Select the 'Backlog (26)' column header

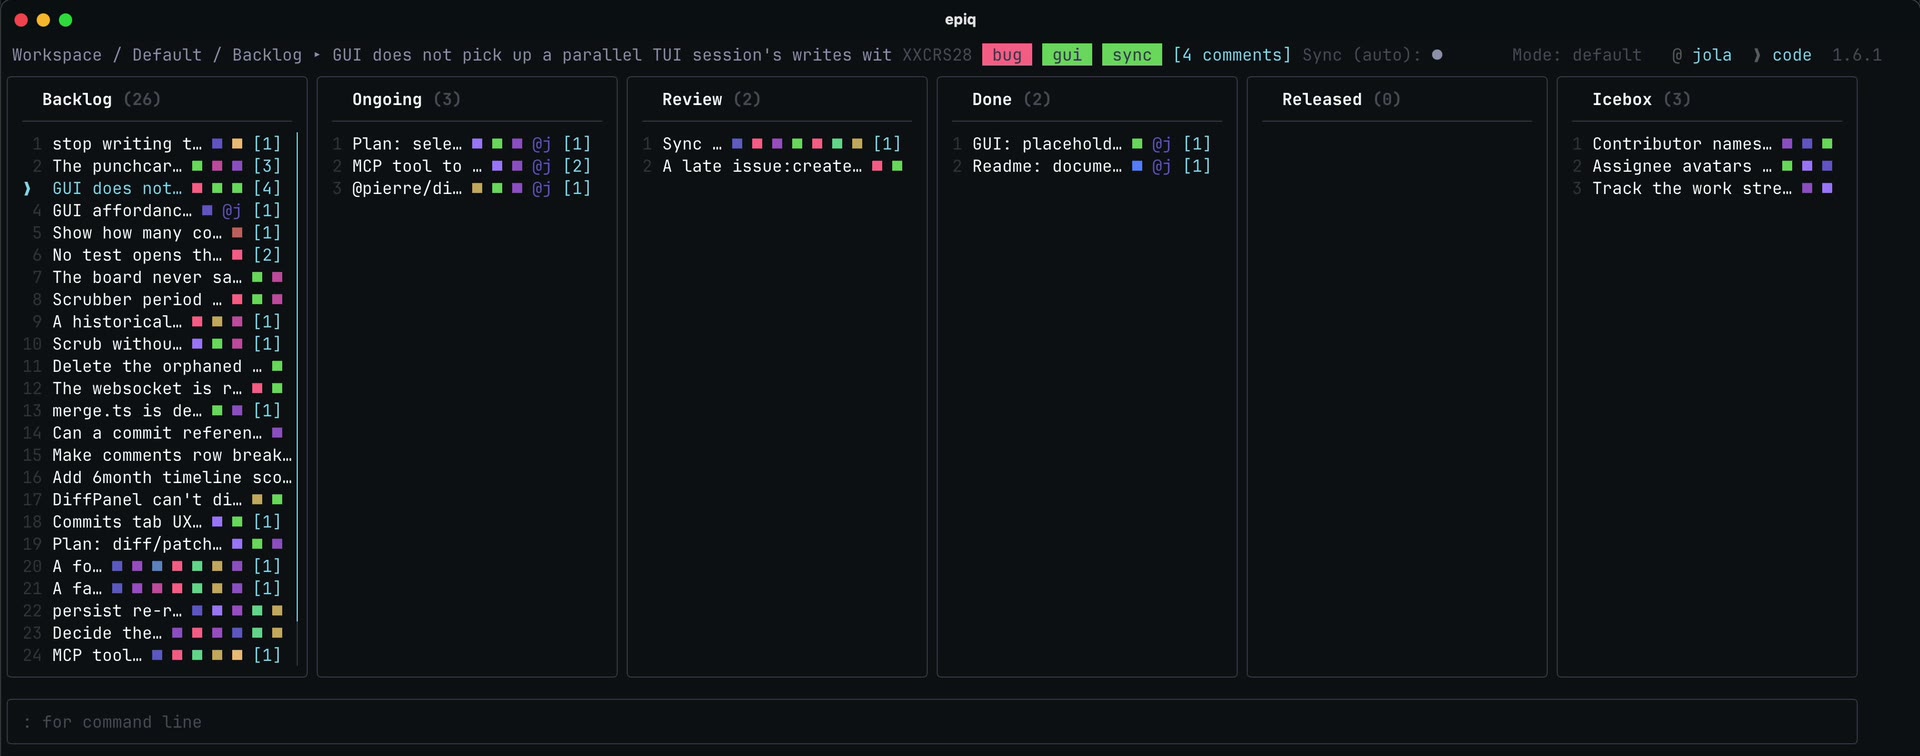point(101,99)
